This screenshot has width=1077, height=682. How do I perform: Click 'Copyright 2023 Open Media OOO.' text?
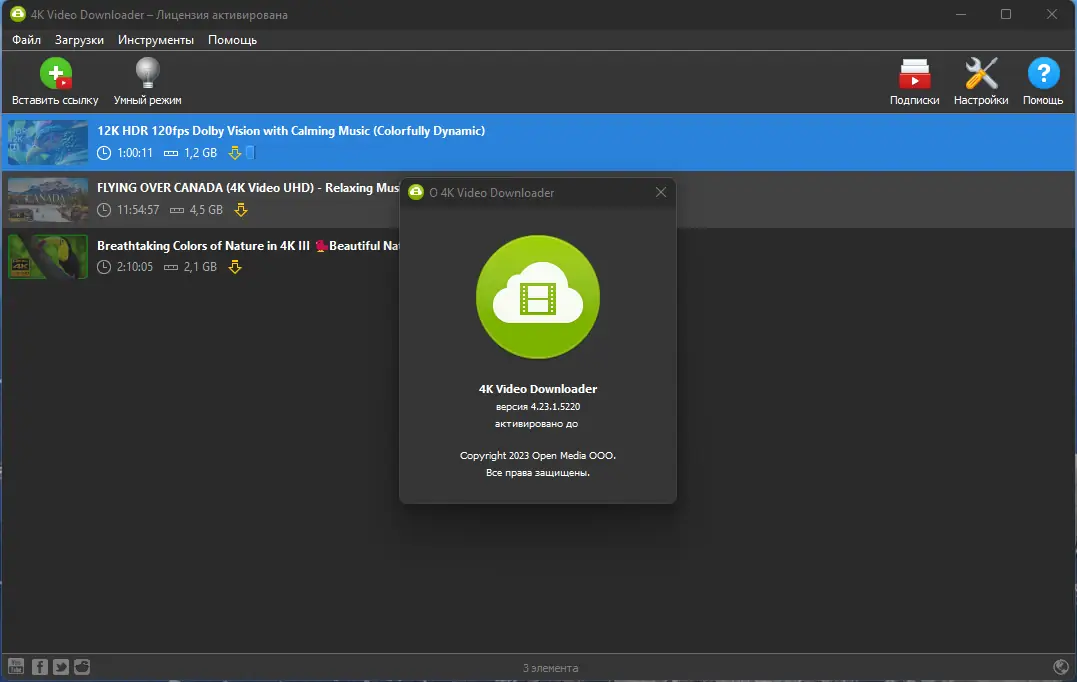pyautogui.click(x=538, y=455)
